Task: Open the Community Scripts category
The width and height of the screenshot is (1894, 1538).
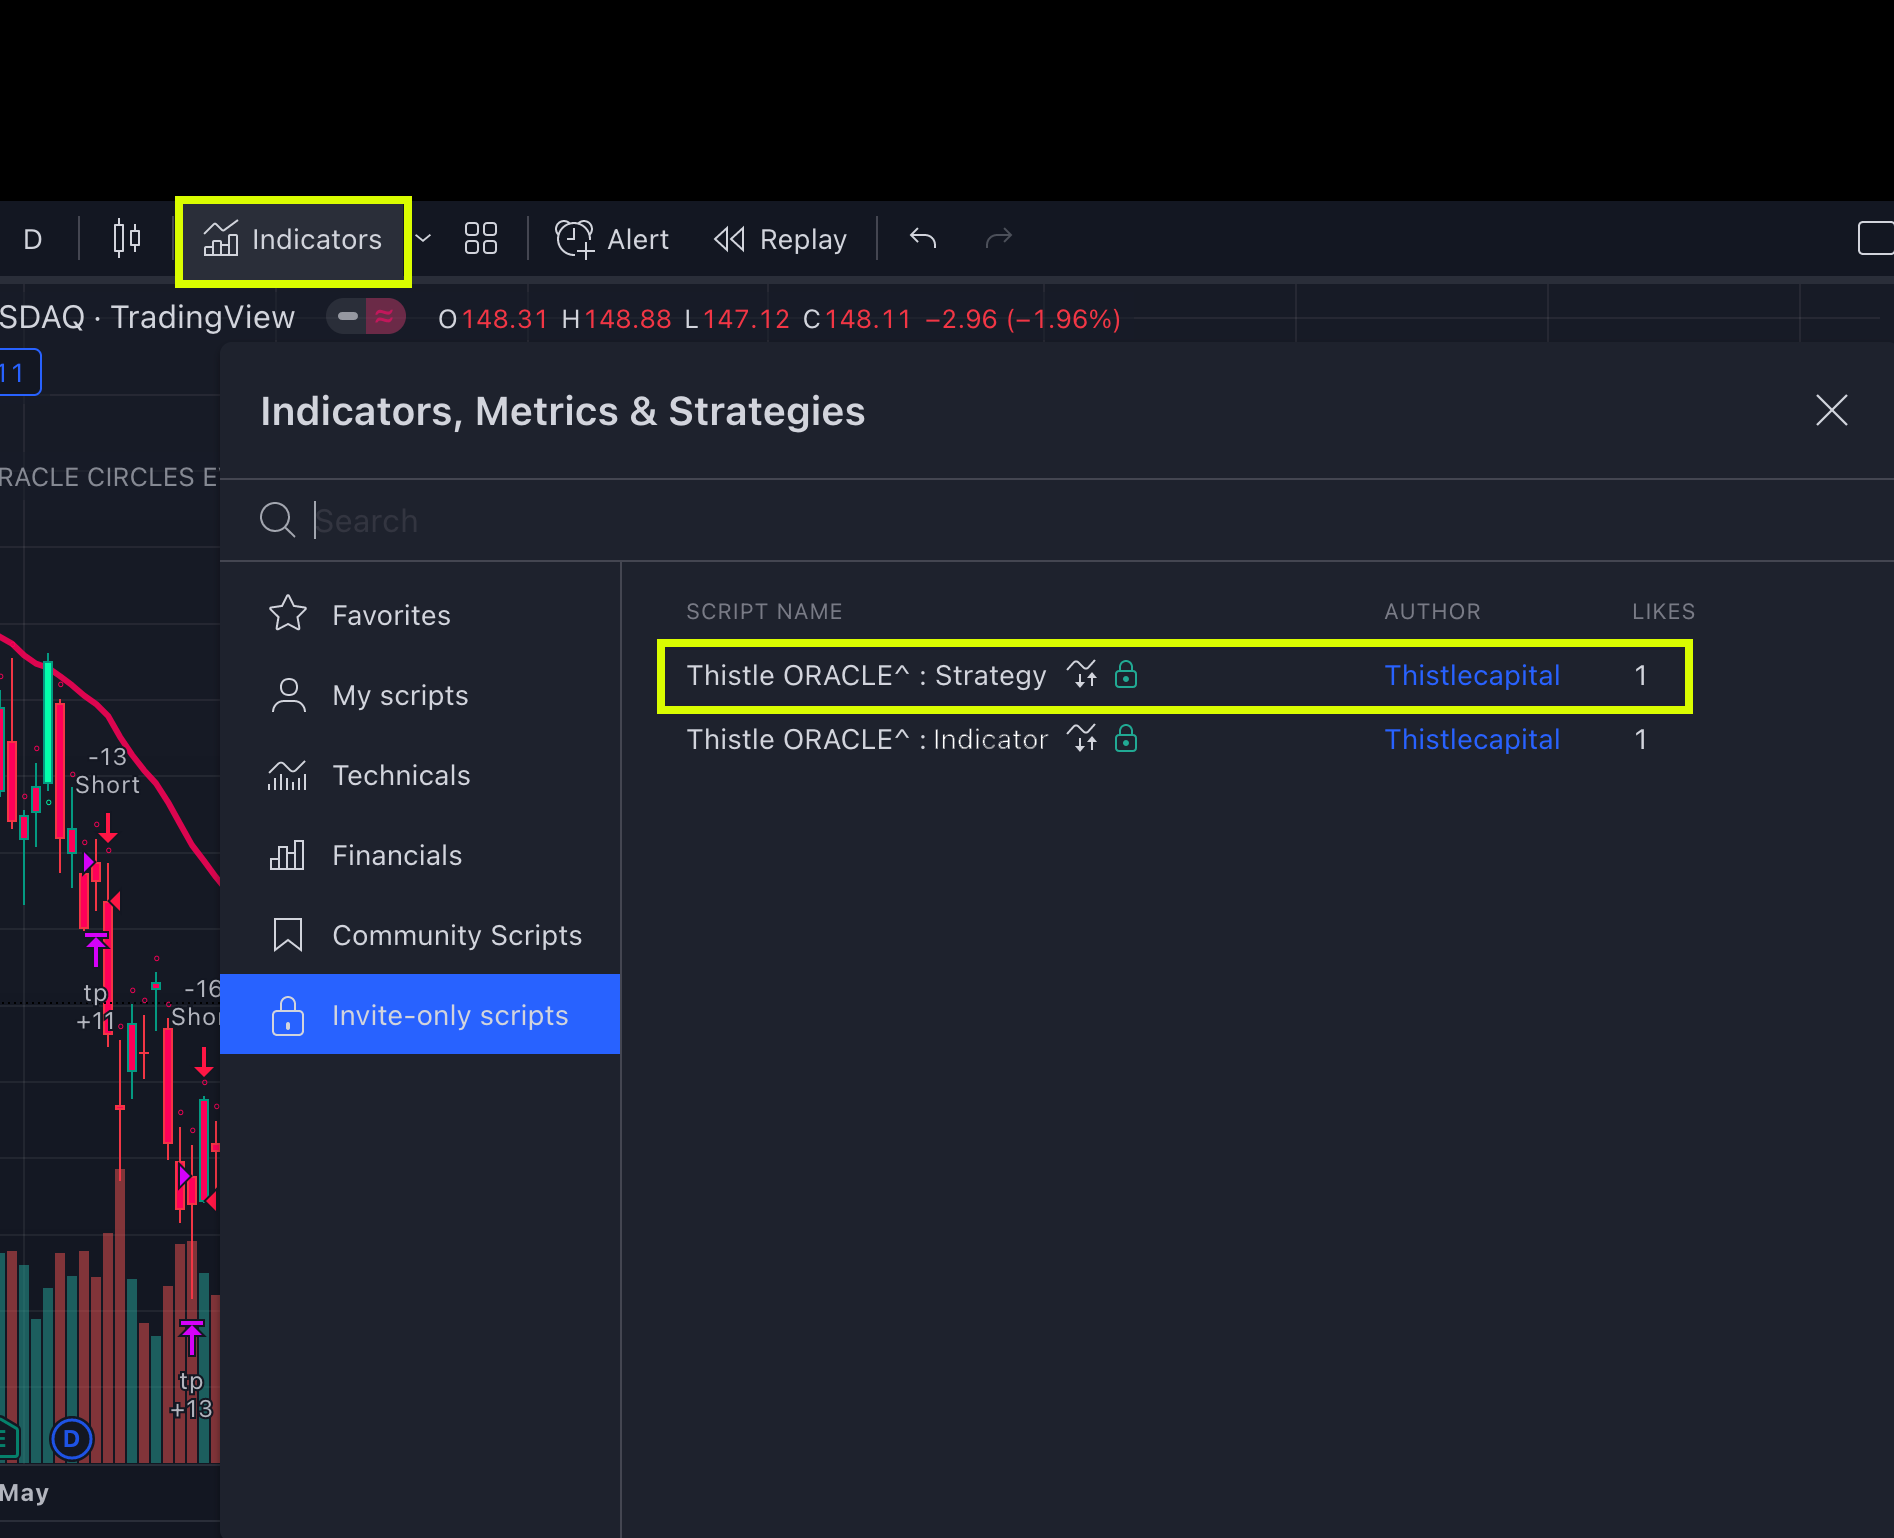Action: (420, 935)
